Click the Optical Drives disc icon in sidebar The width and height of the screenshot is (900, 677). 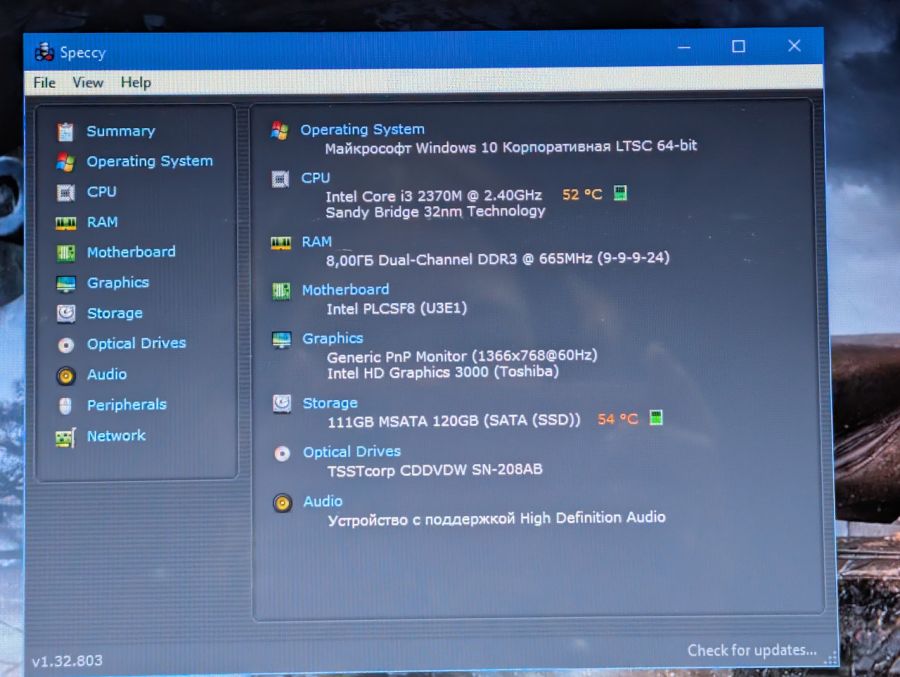[65, 345]
